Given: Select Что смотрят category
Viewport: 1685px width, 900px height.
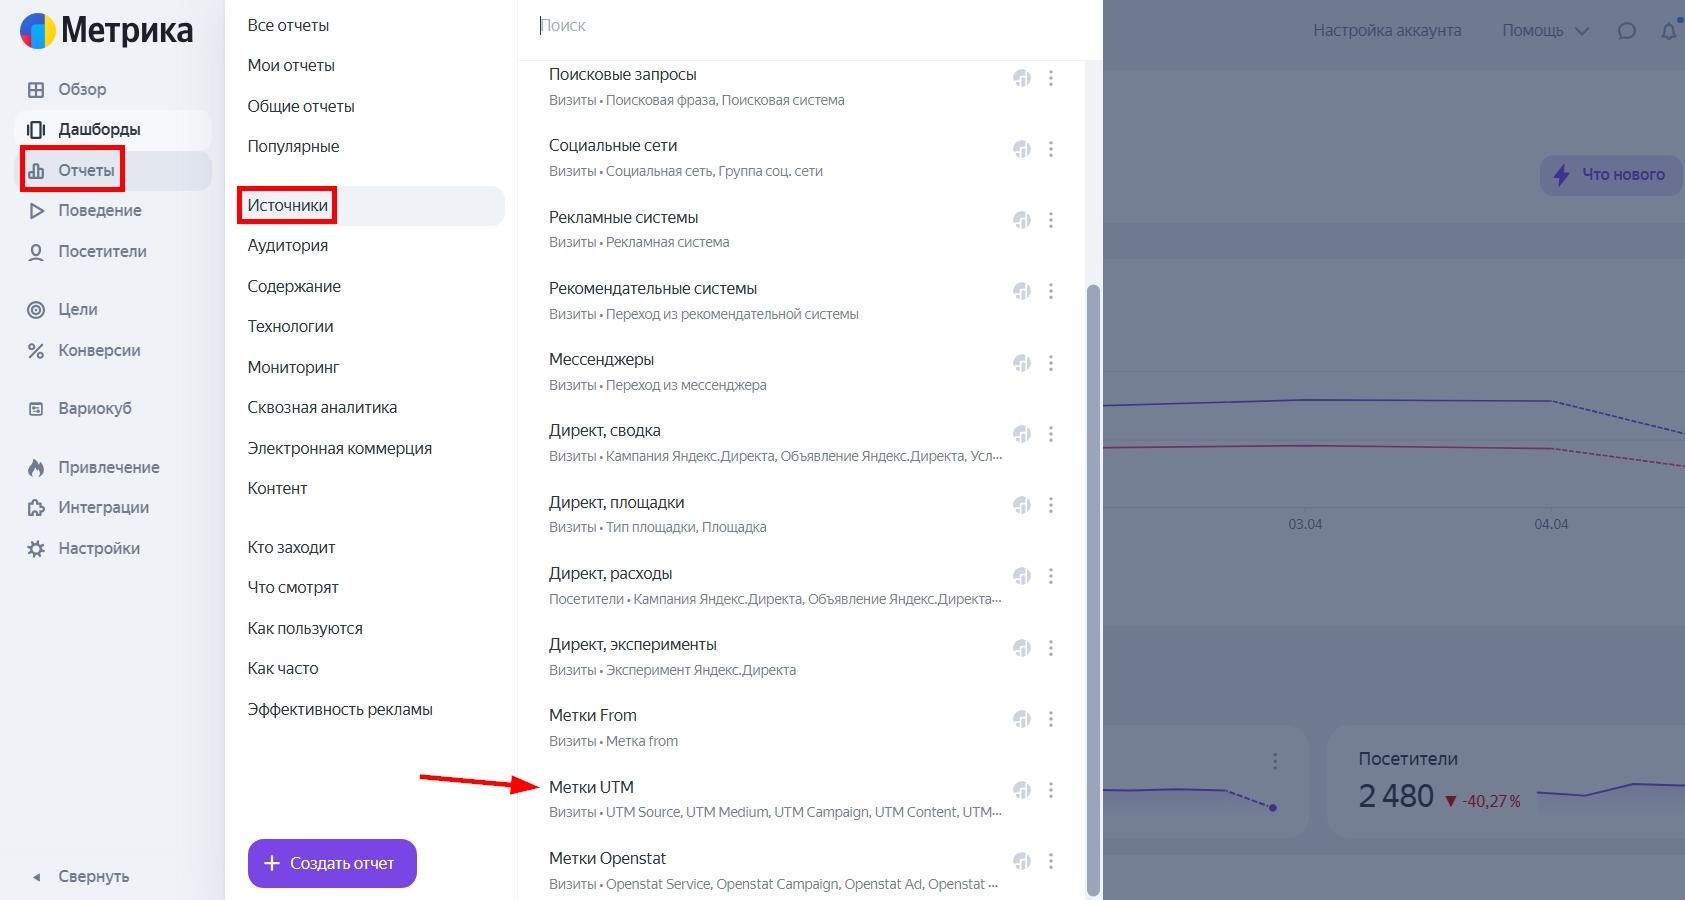Looking at the screenshot, I should click(x=293, y=587).
